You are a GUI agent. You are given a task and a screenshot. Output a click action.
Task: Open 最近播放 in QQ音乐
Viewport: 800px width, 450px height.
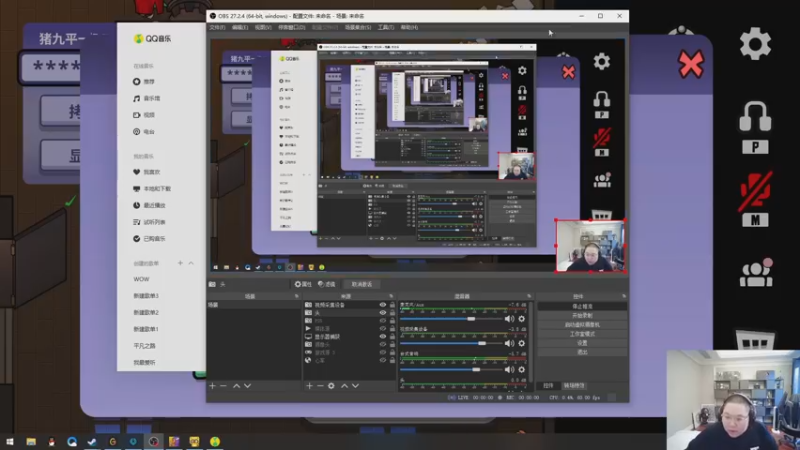pos(149,206)
